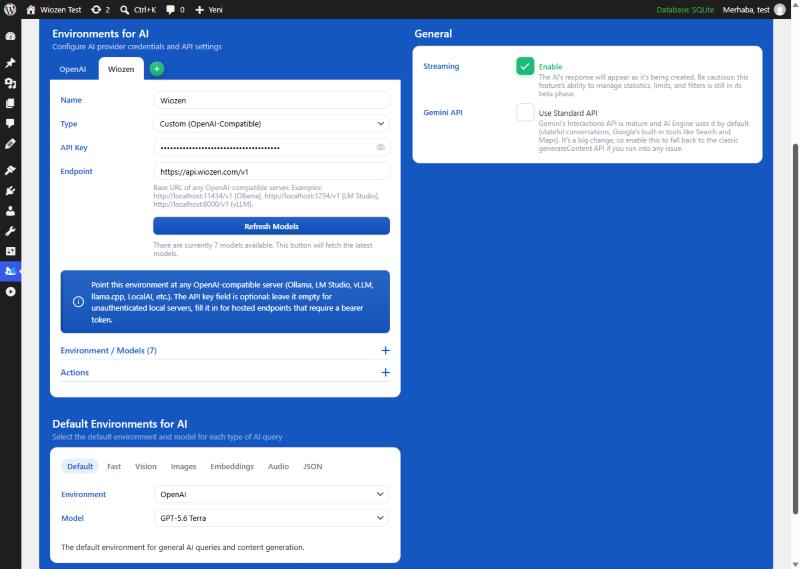
Task: Click the Gemini API label
Action: point(443,112)
